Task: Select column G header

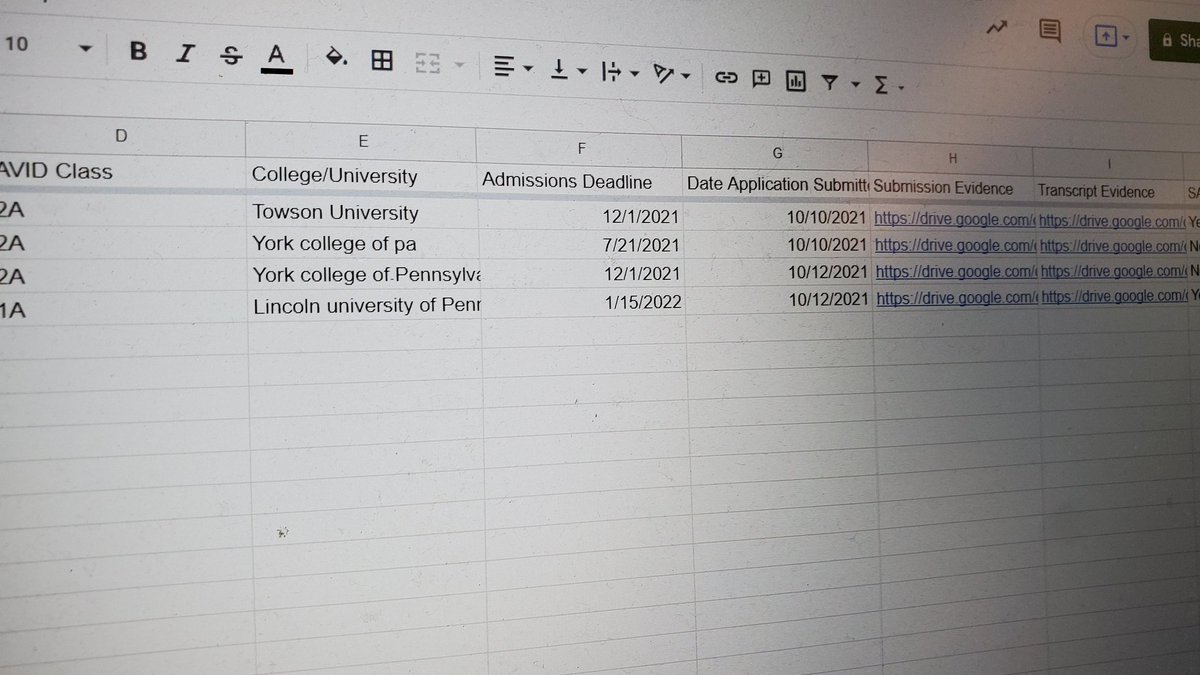Action: [x=777, y=153]
